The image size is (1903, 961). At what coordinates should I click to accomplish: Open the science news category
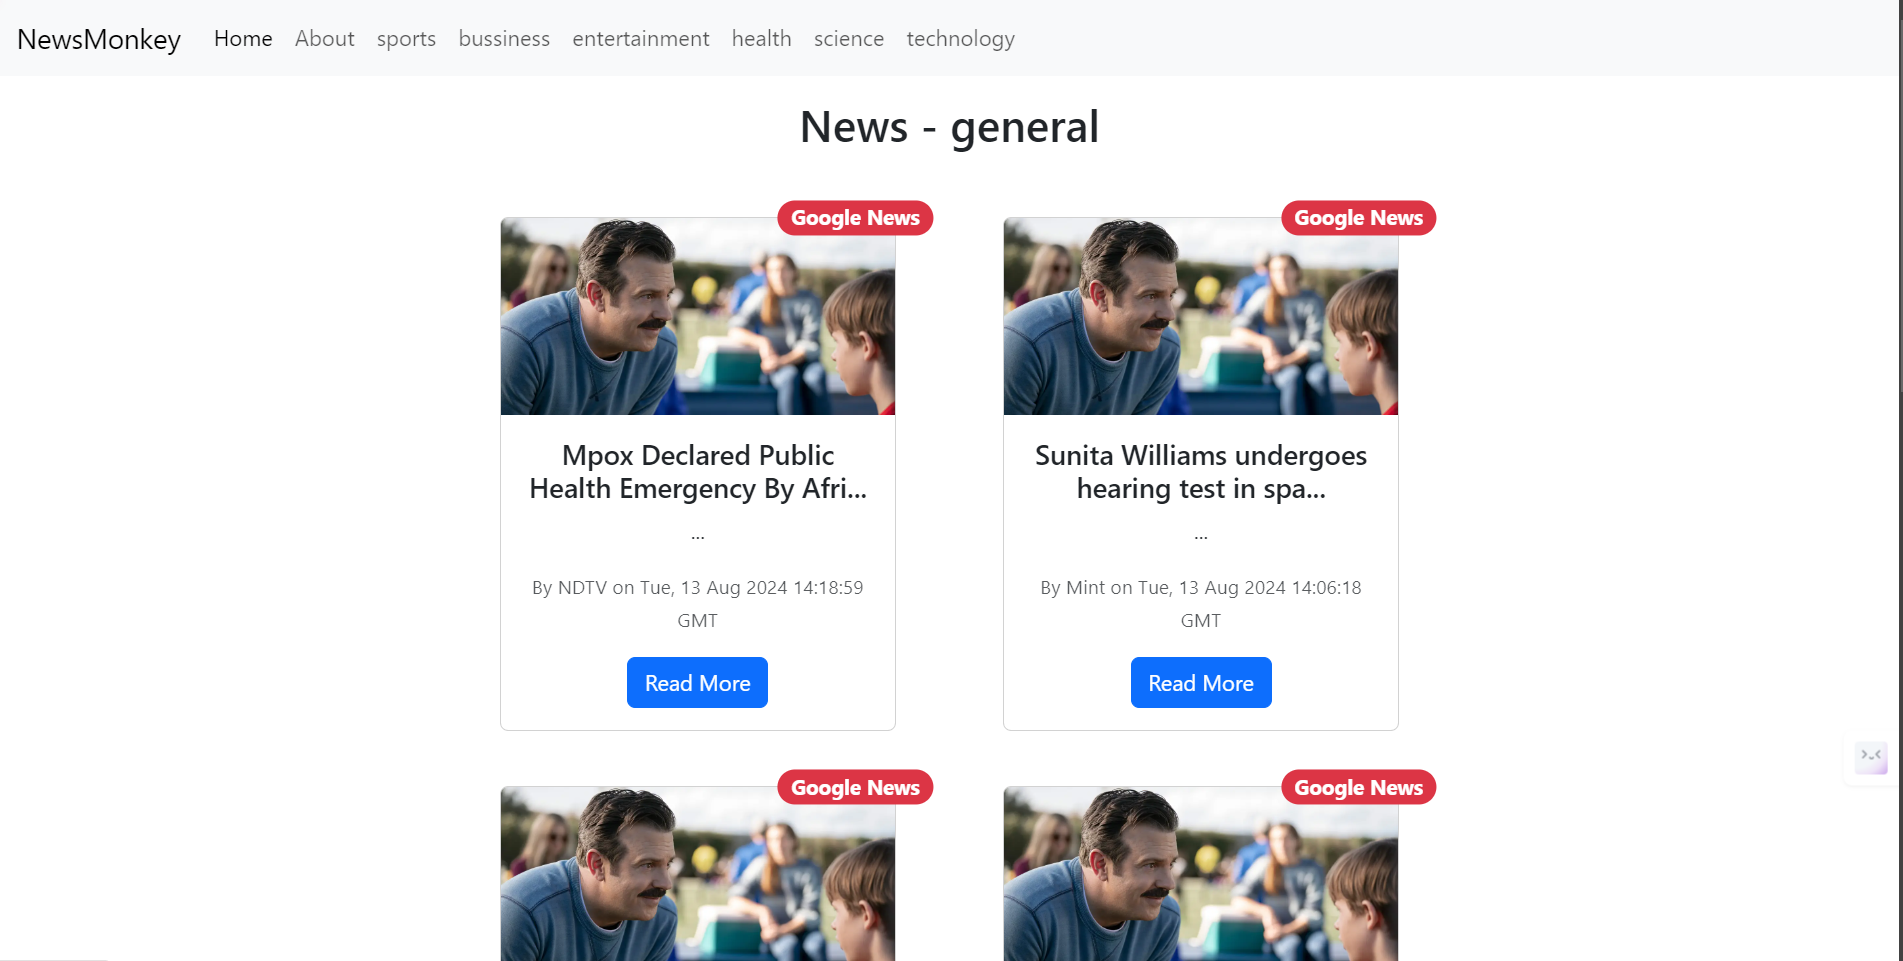[849, 38]
